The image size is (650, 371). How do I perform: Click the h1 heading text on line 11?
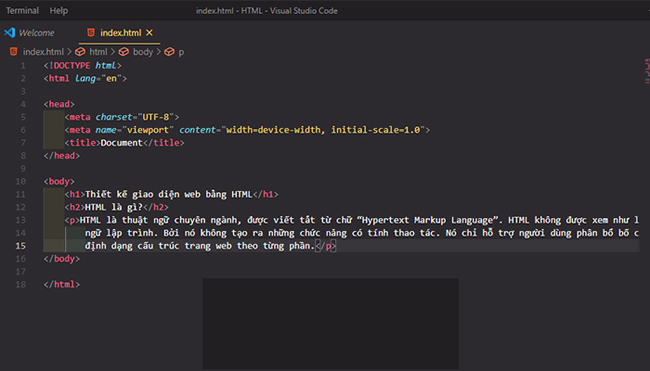click(x=168, y=194)
